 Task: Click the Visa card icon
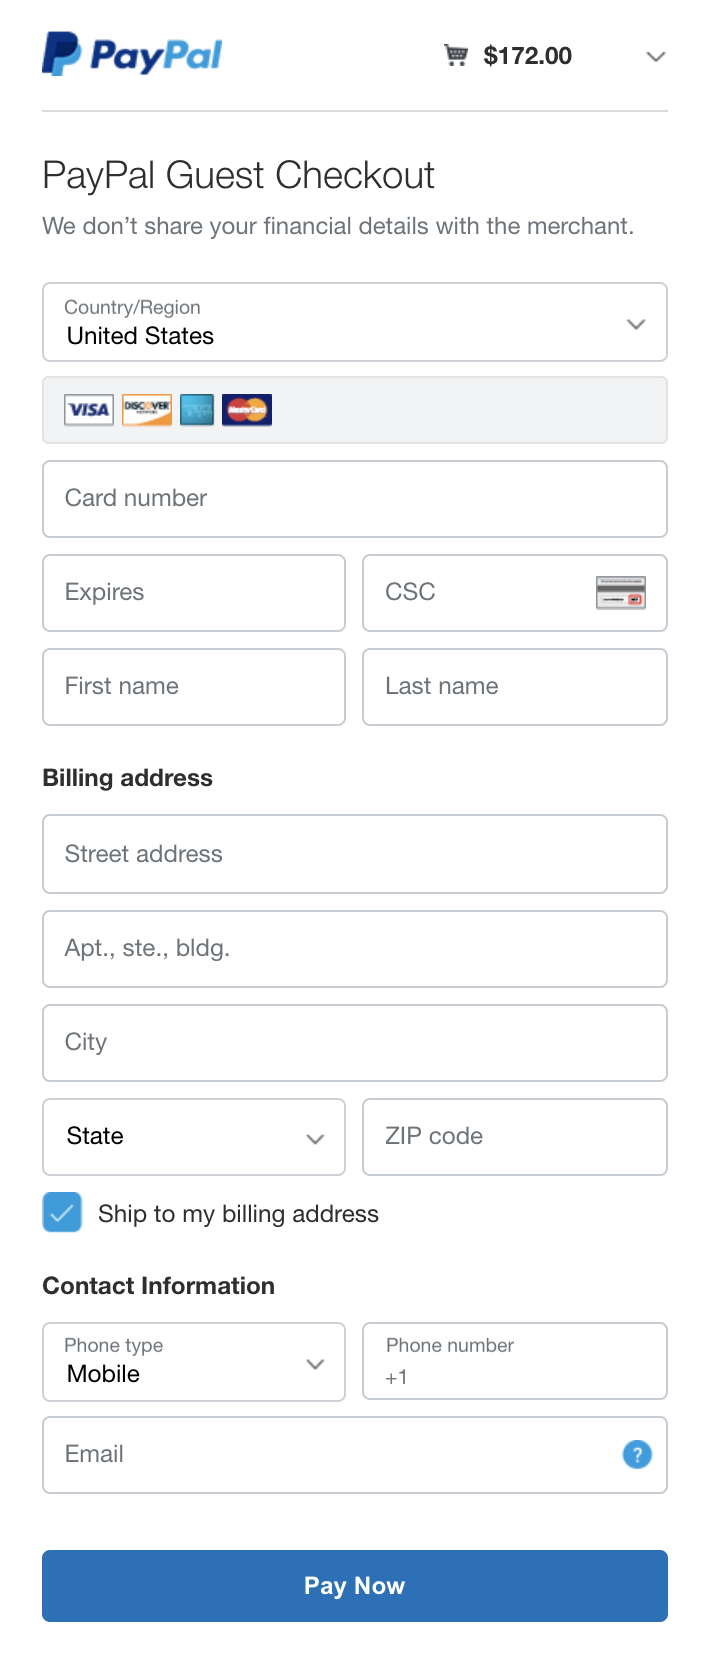89,410
